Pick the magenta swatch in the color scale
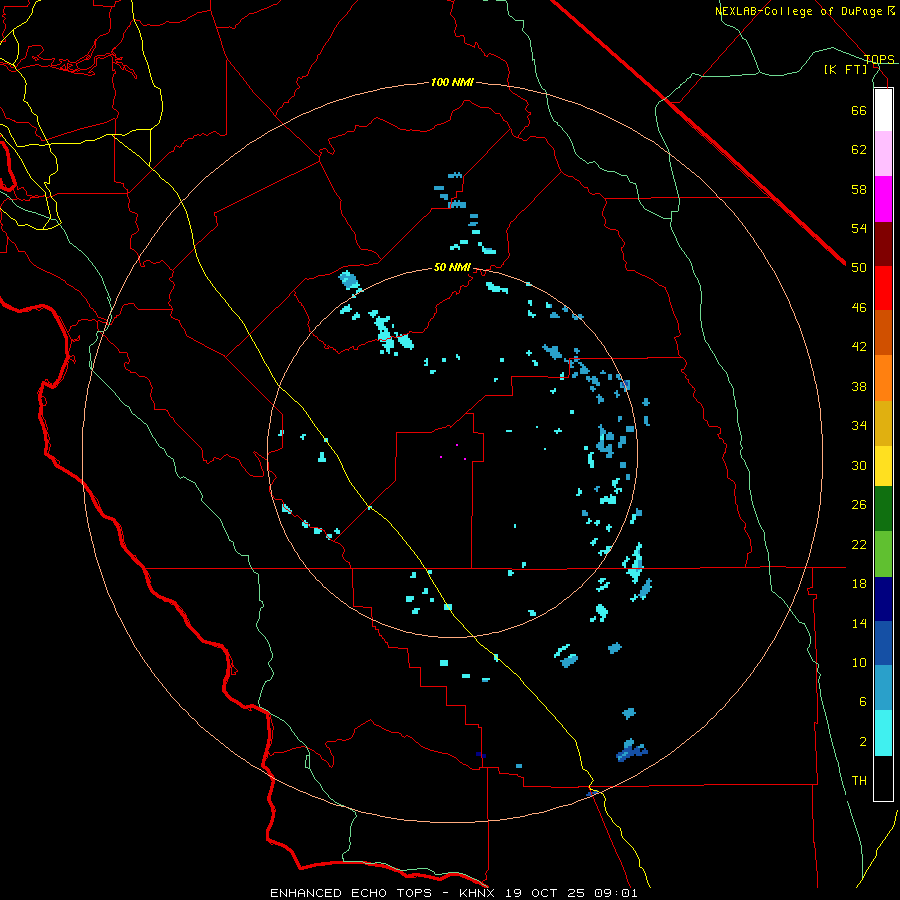Screen dimensions: 900x900 click(x=883, y=199)
